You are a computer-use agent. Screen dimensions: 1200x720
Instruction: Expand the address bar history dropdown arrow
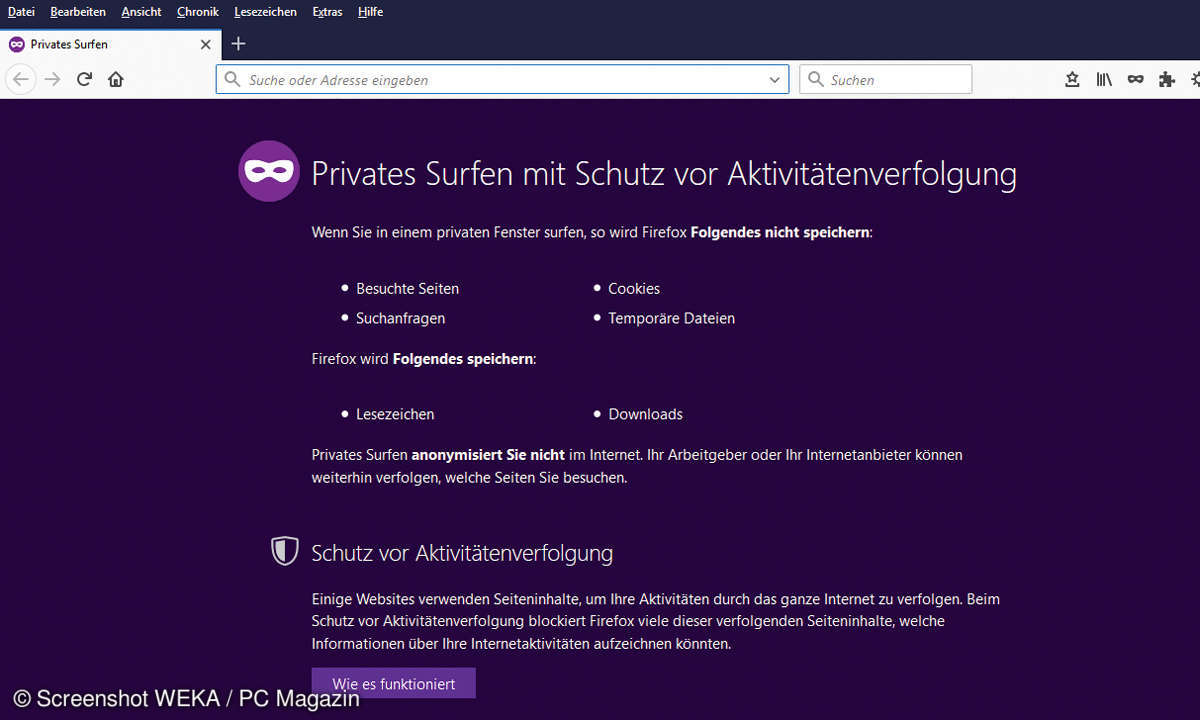pos(774,79)
